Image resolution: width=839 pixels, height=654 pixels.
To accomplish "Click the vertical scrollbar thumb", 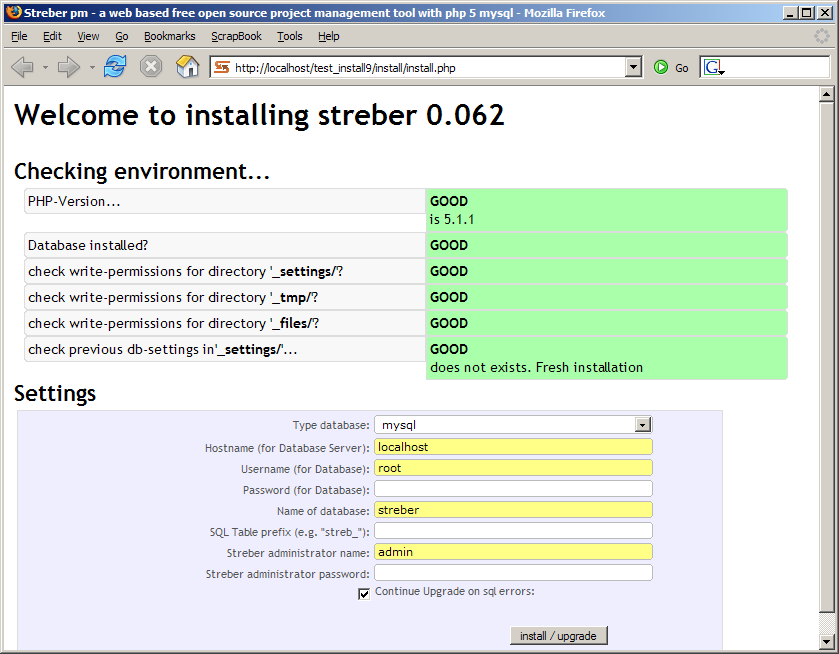I will coord(826,356).
